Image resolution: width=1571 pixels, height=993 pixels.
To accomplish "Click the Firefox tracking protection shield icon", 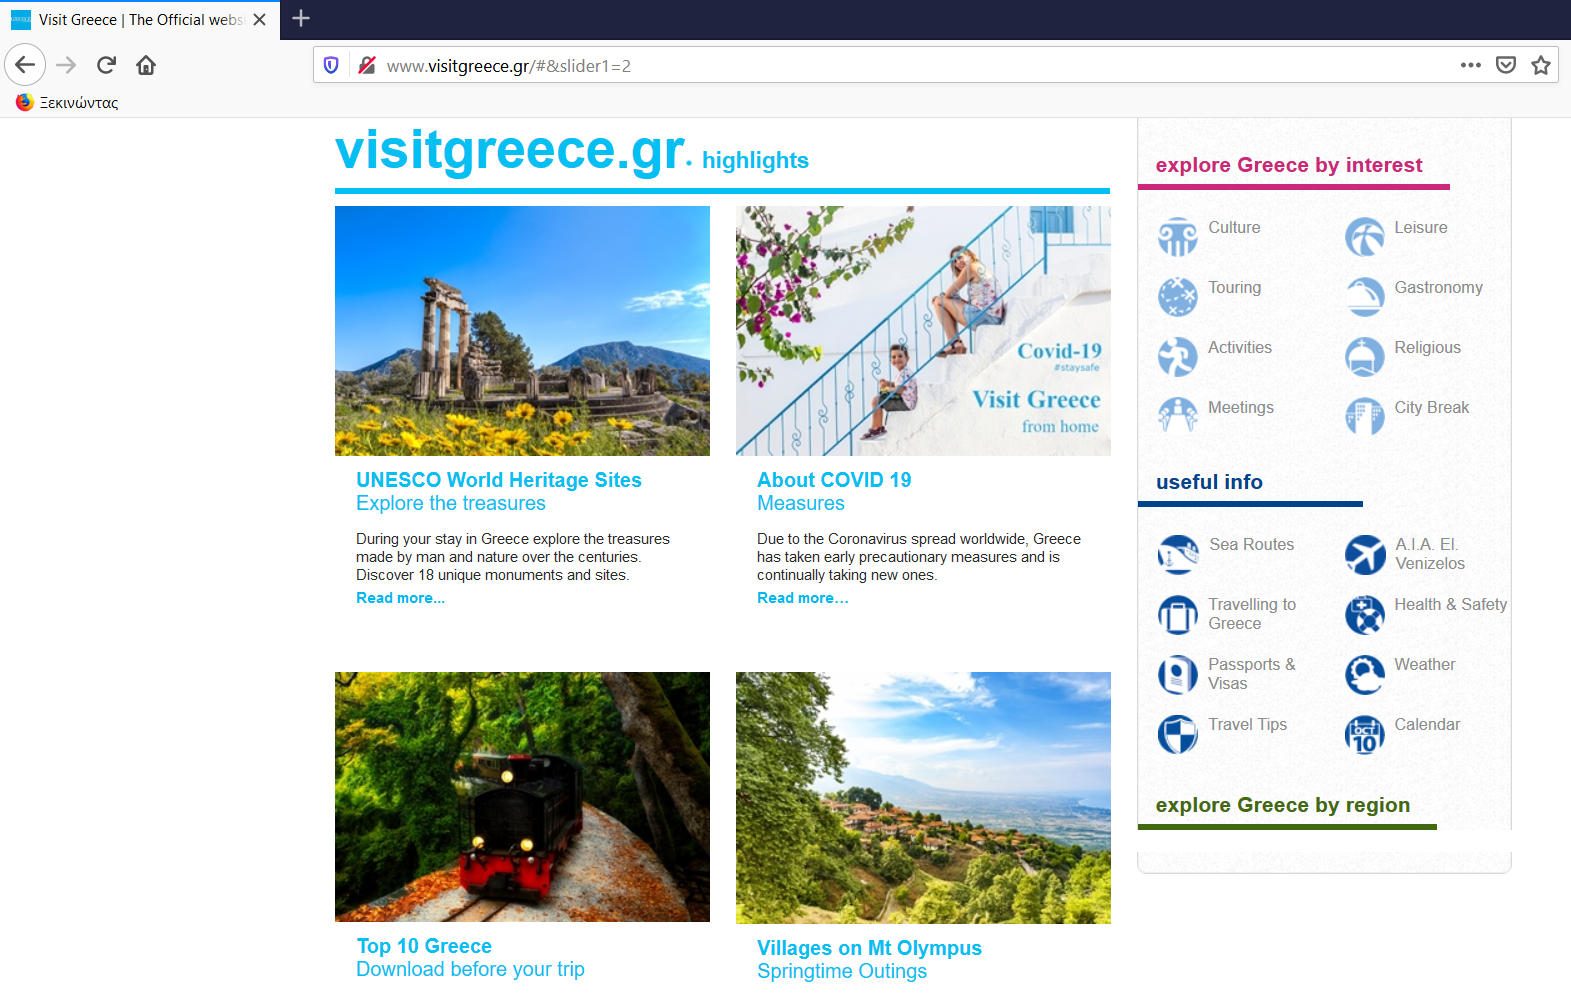I will click(x=331, y=65).
